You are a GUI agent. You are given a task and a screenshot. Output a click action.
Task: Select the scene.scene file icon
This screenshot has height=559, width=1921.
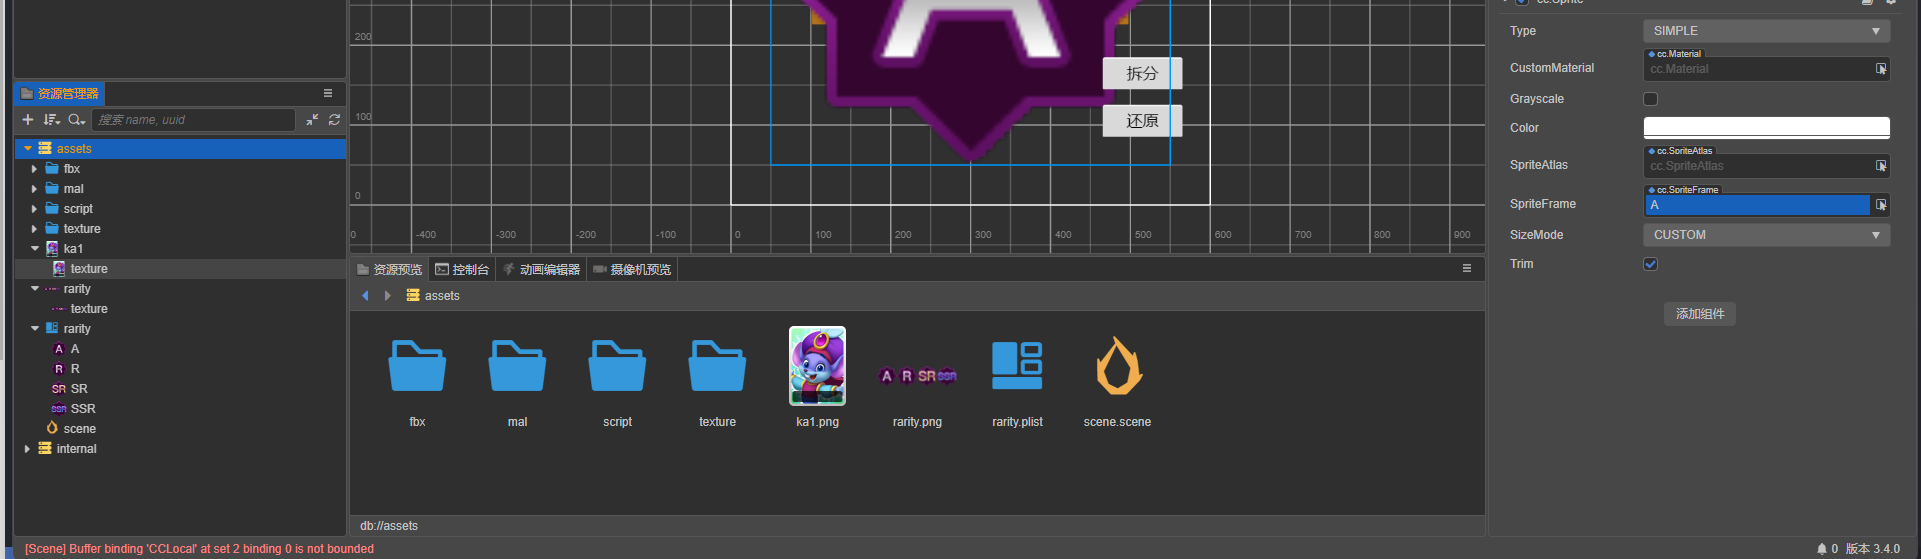(1118, 365)
